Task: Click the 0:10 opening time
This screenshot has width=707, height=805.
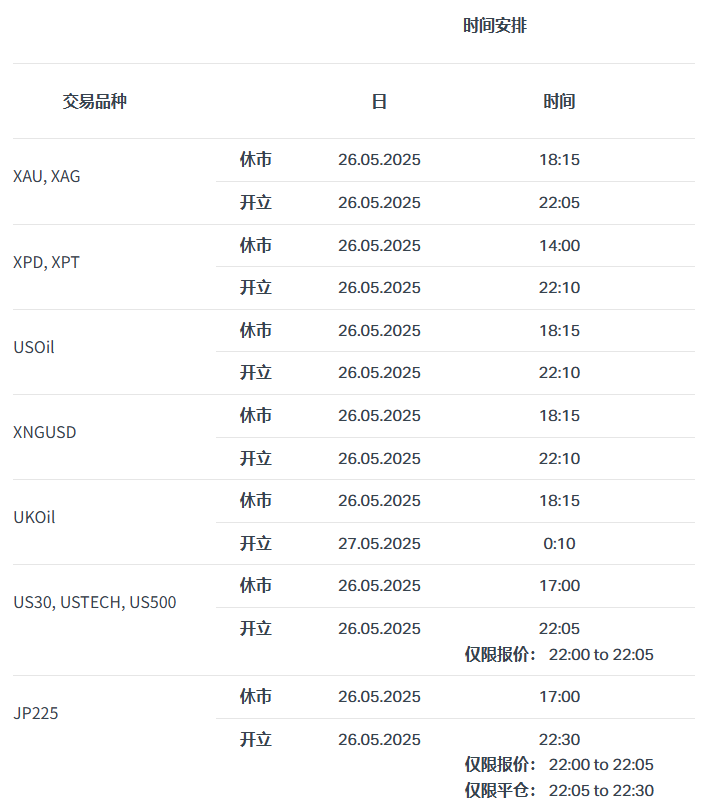Action: (x=559, y=543)
